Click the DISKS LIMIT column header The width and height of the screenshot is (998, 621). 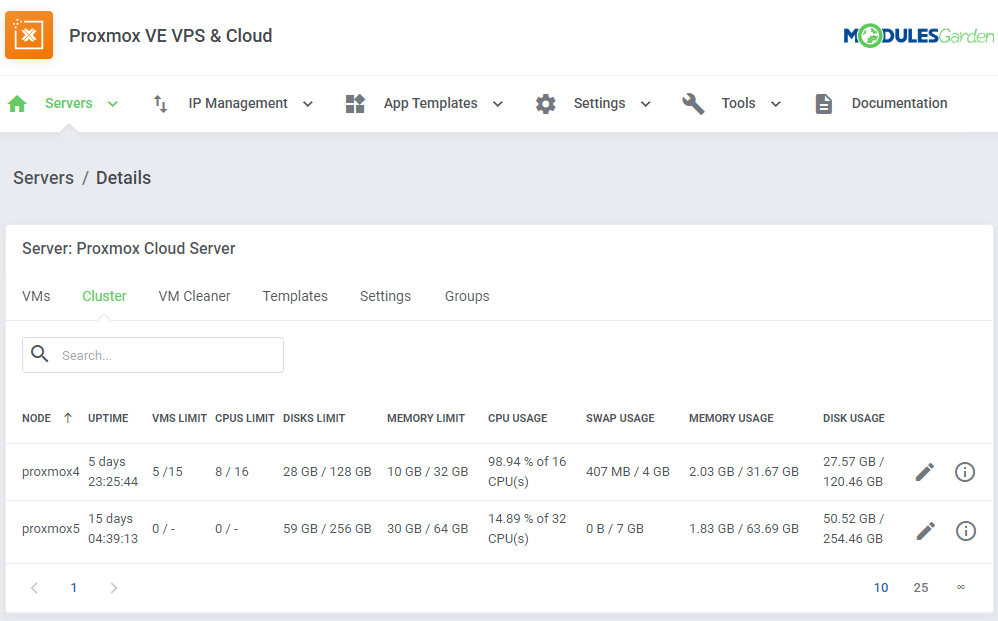pos(314,418)
